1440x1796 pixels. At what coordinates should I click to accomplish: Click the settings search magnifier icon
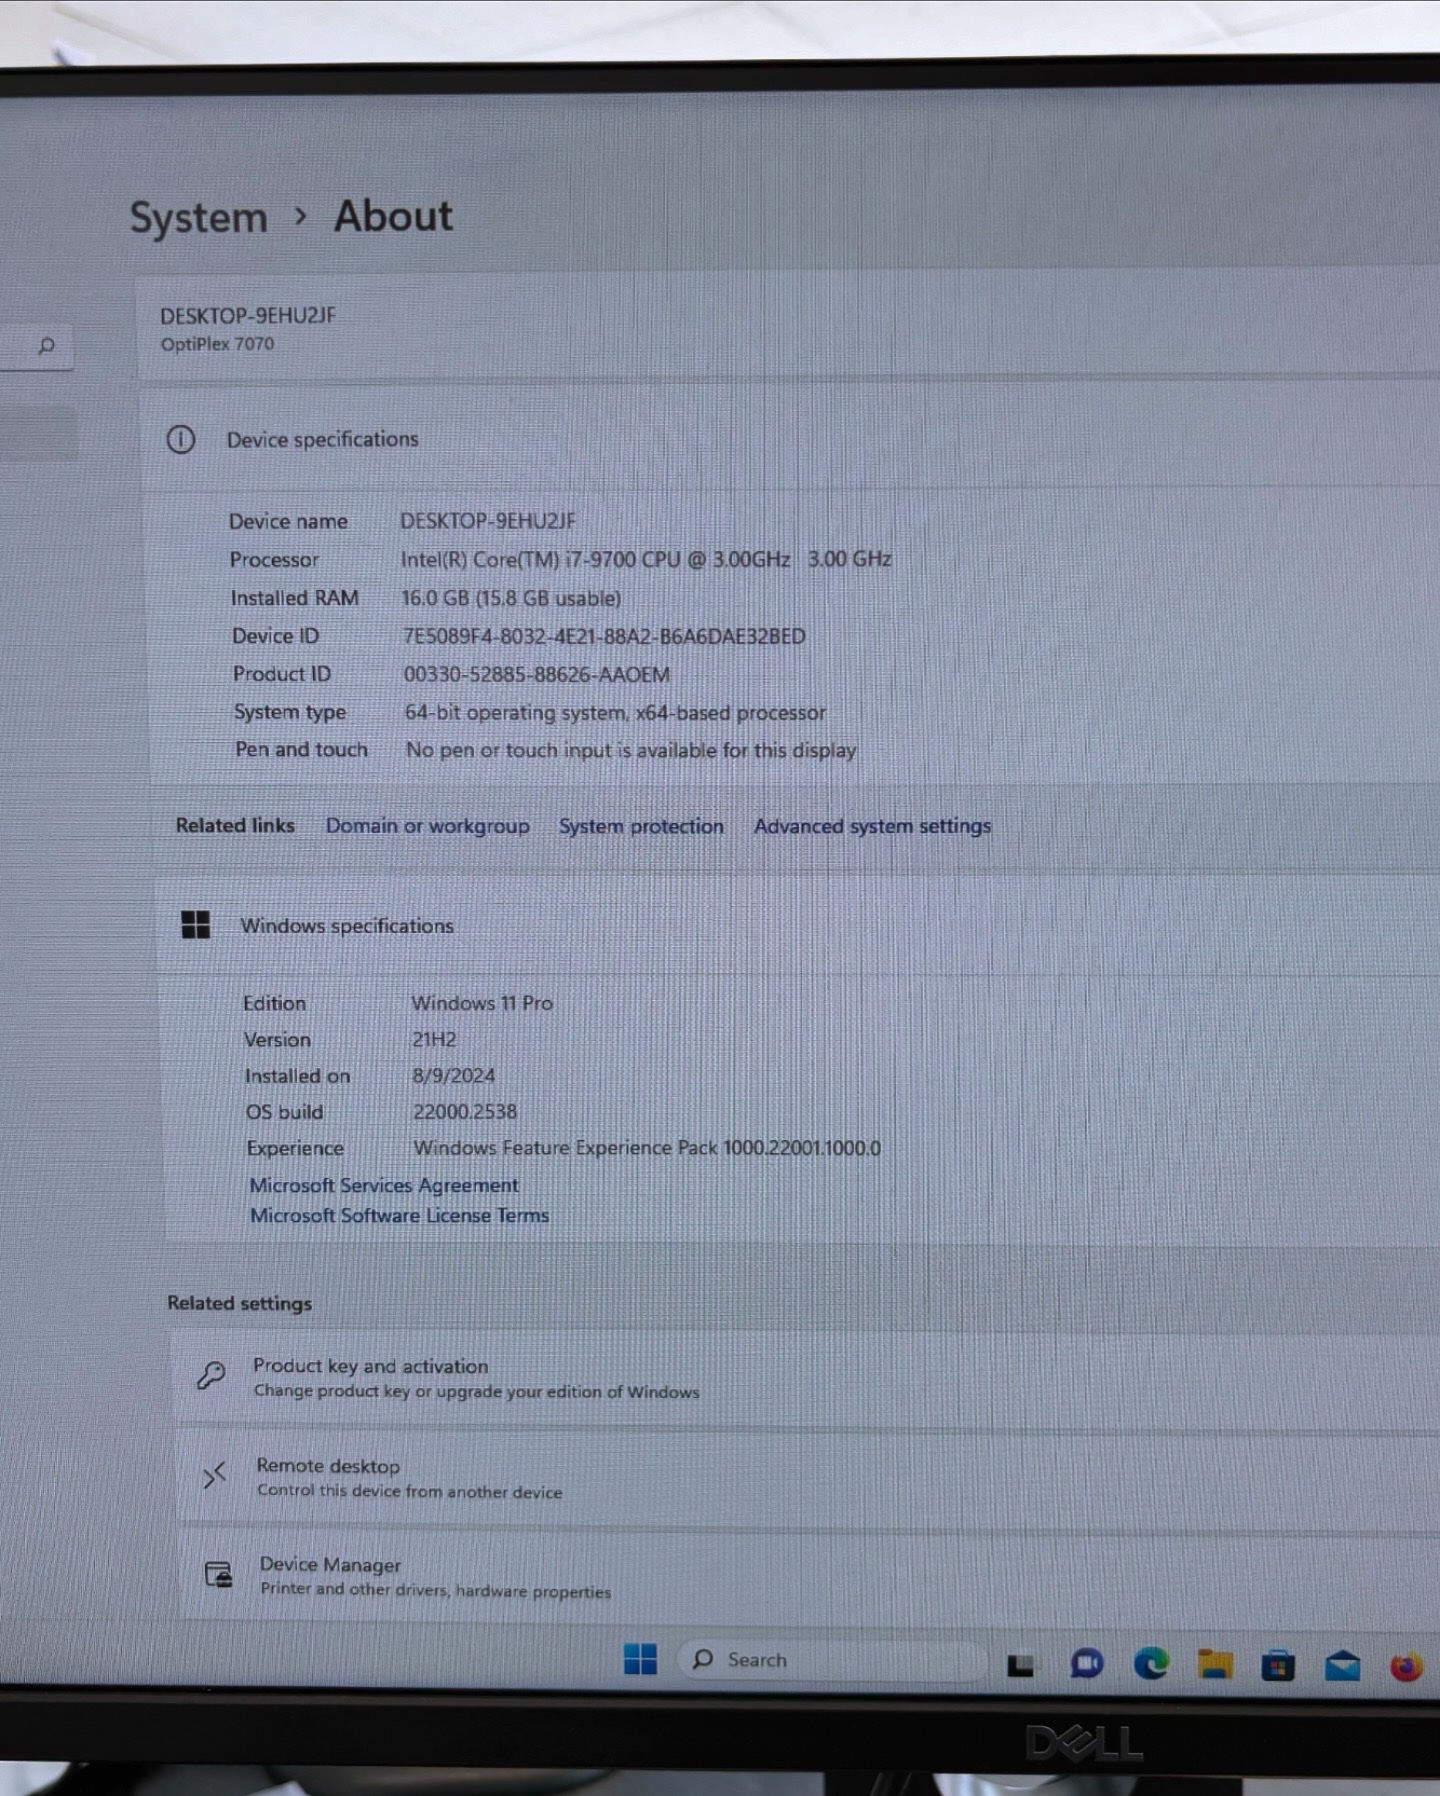click(46, 346)
